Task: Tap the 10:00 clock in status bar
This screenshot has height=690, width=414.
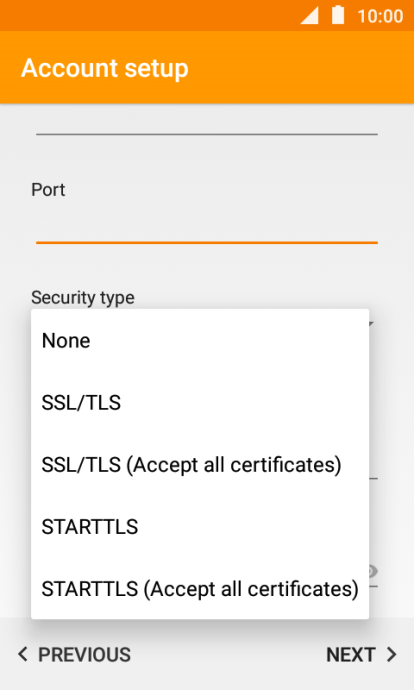Action: (x=380, y=16)
